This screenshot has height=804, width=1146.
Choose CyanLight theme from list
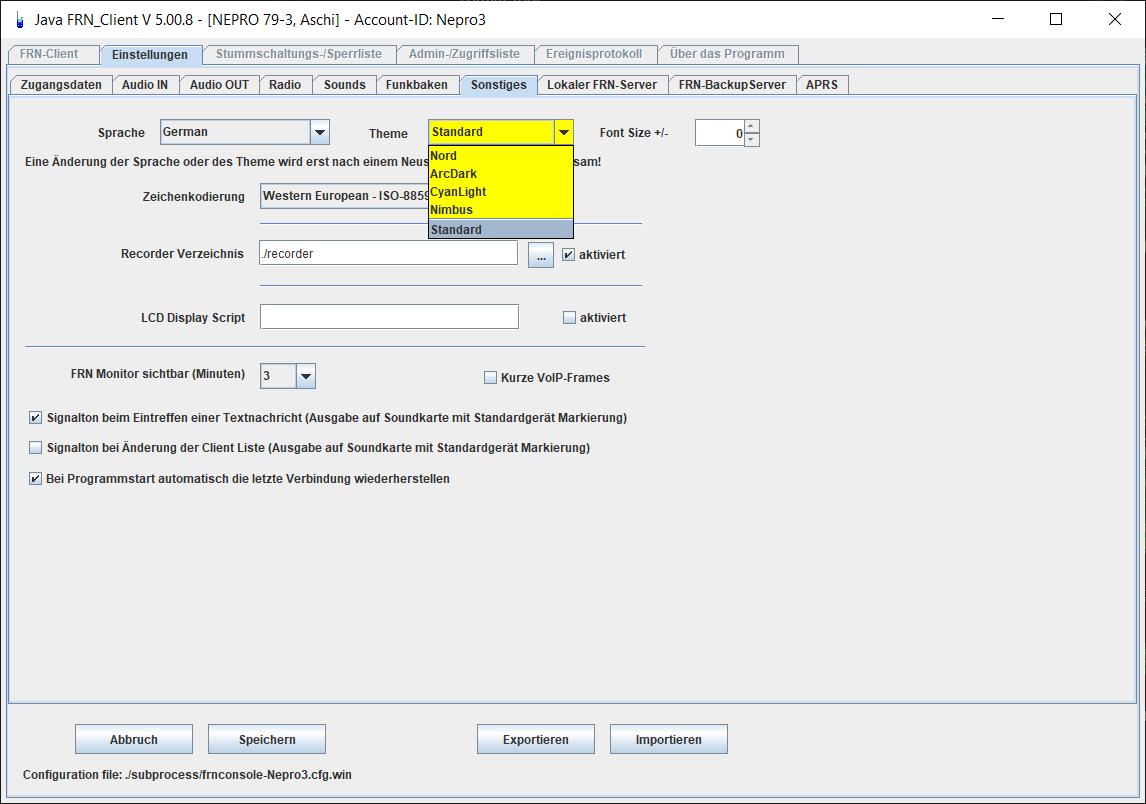coord(501,191)
